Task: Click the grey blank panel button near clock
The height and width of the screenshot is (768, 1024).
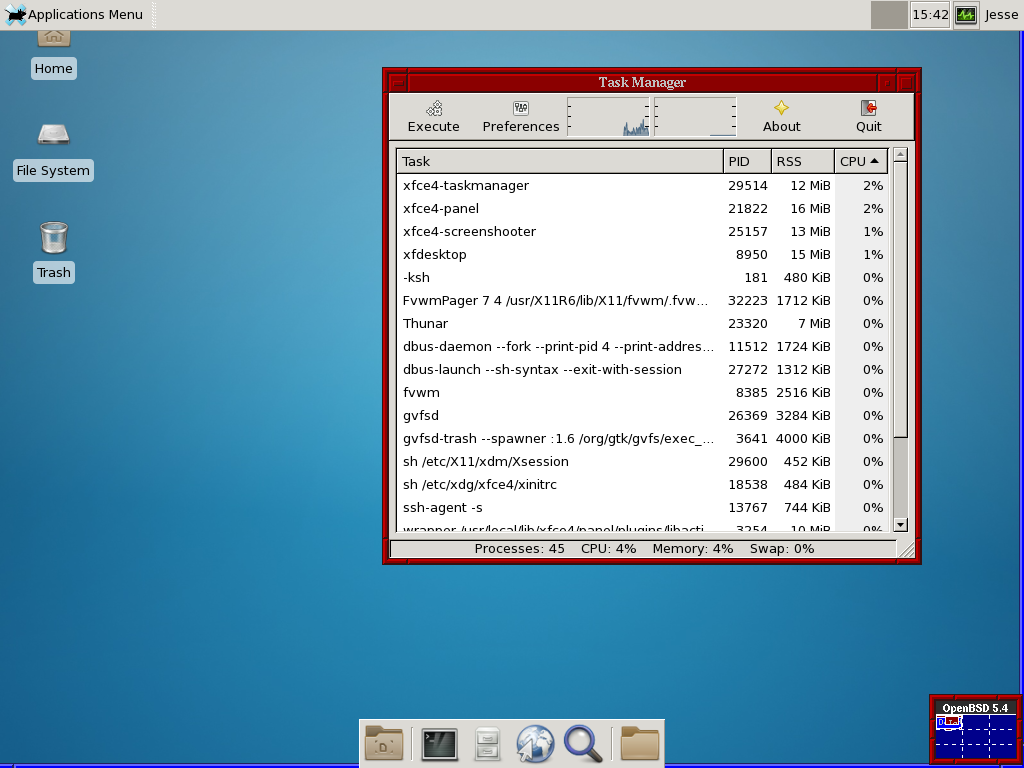Action: 889,14
